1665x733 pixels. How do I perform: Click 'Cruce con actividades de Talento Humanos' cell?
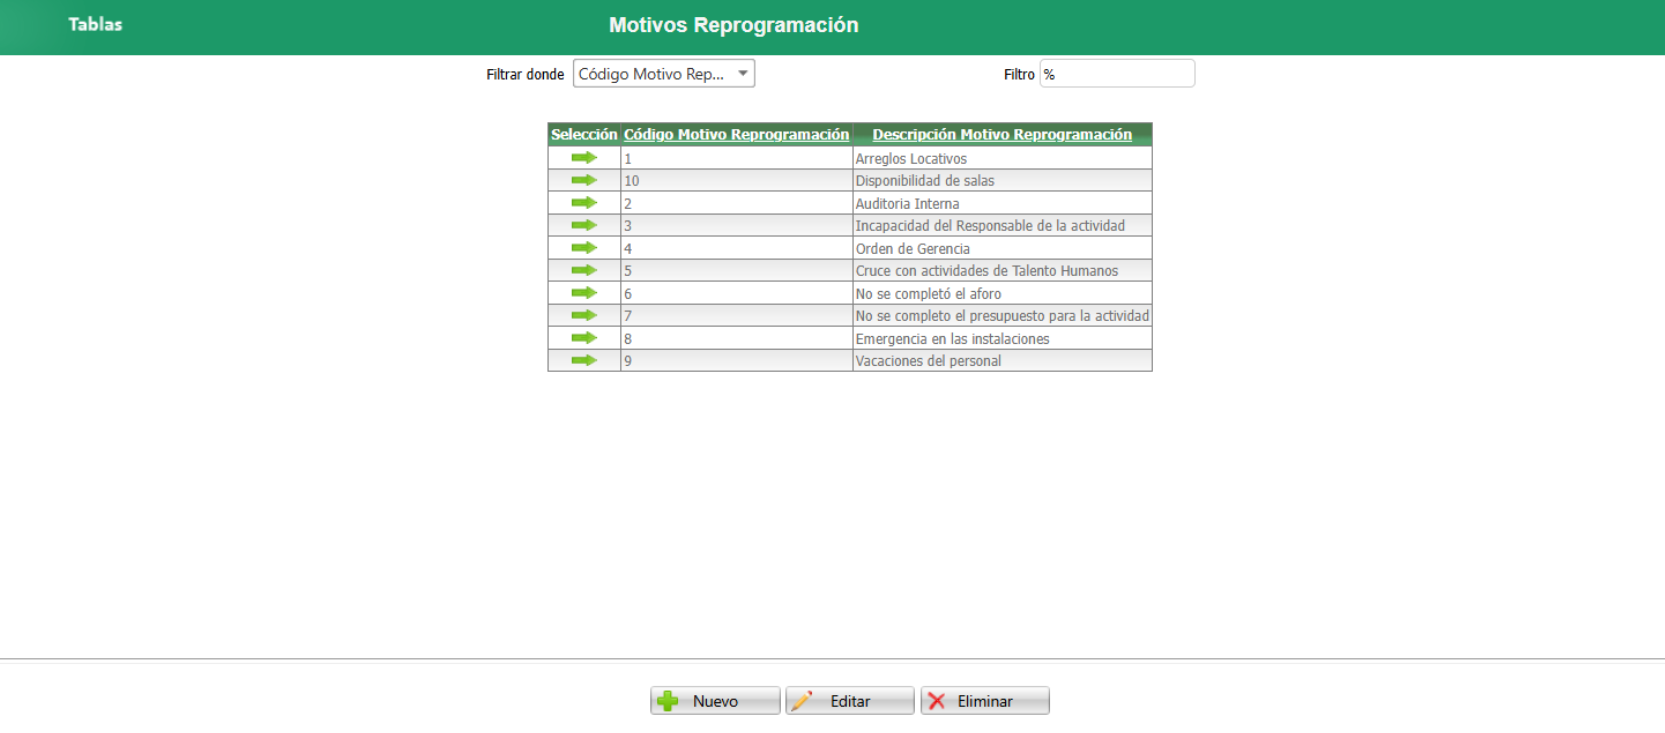(x=1002, y=271)
